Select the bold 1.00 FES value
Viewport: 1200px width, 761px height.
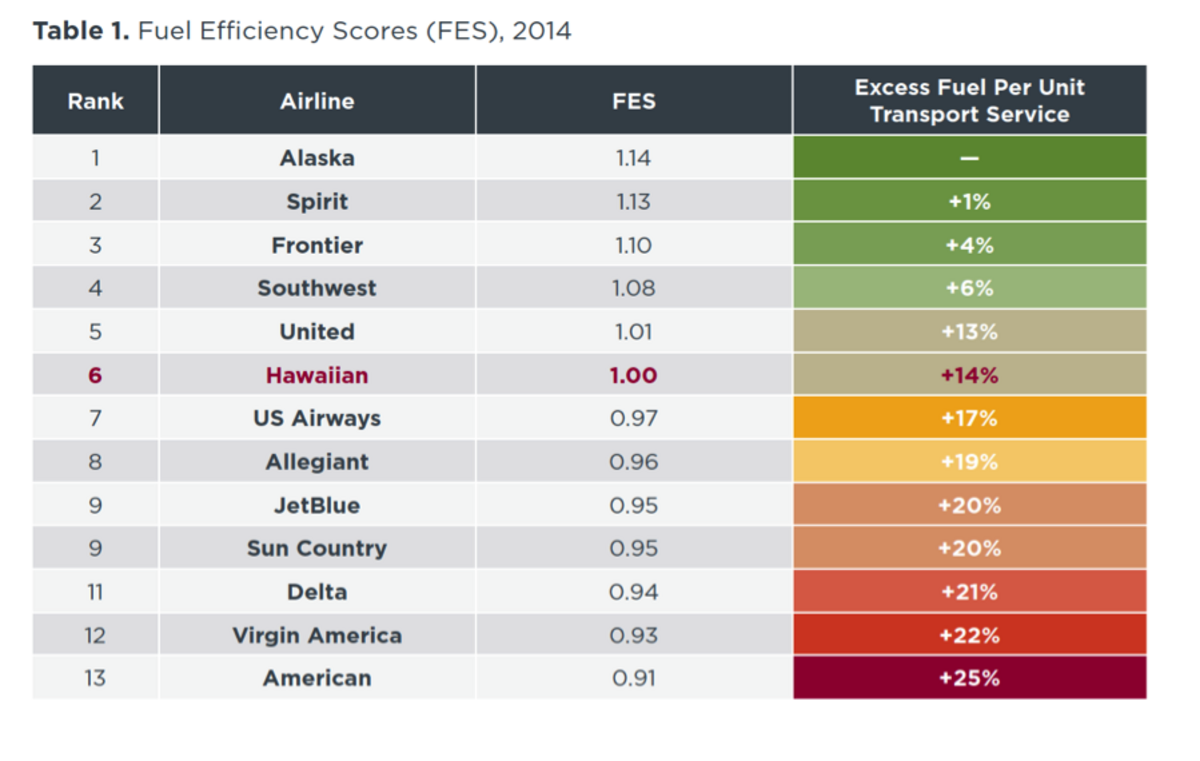tap(633, 376)
